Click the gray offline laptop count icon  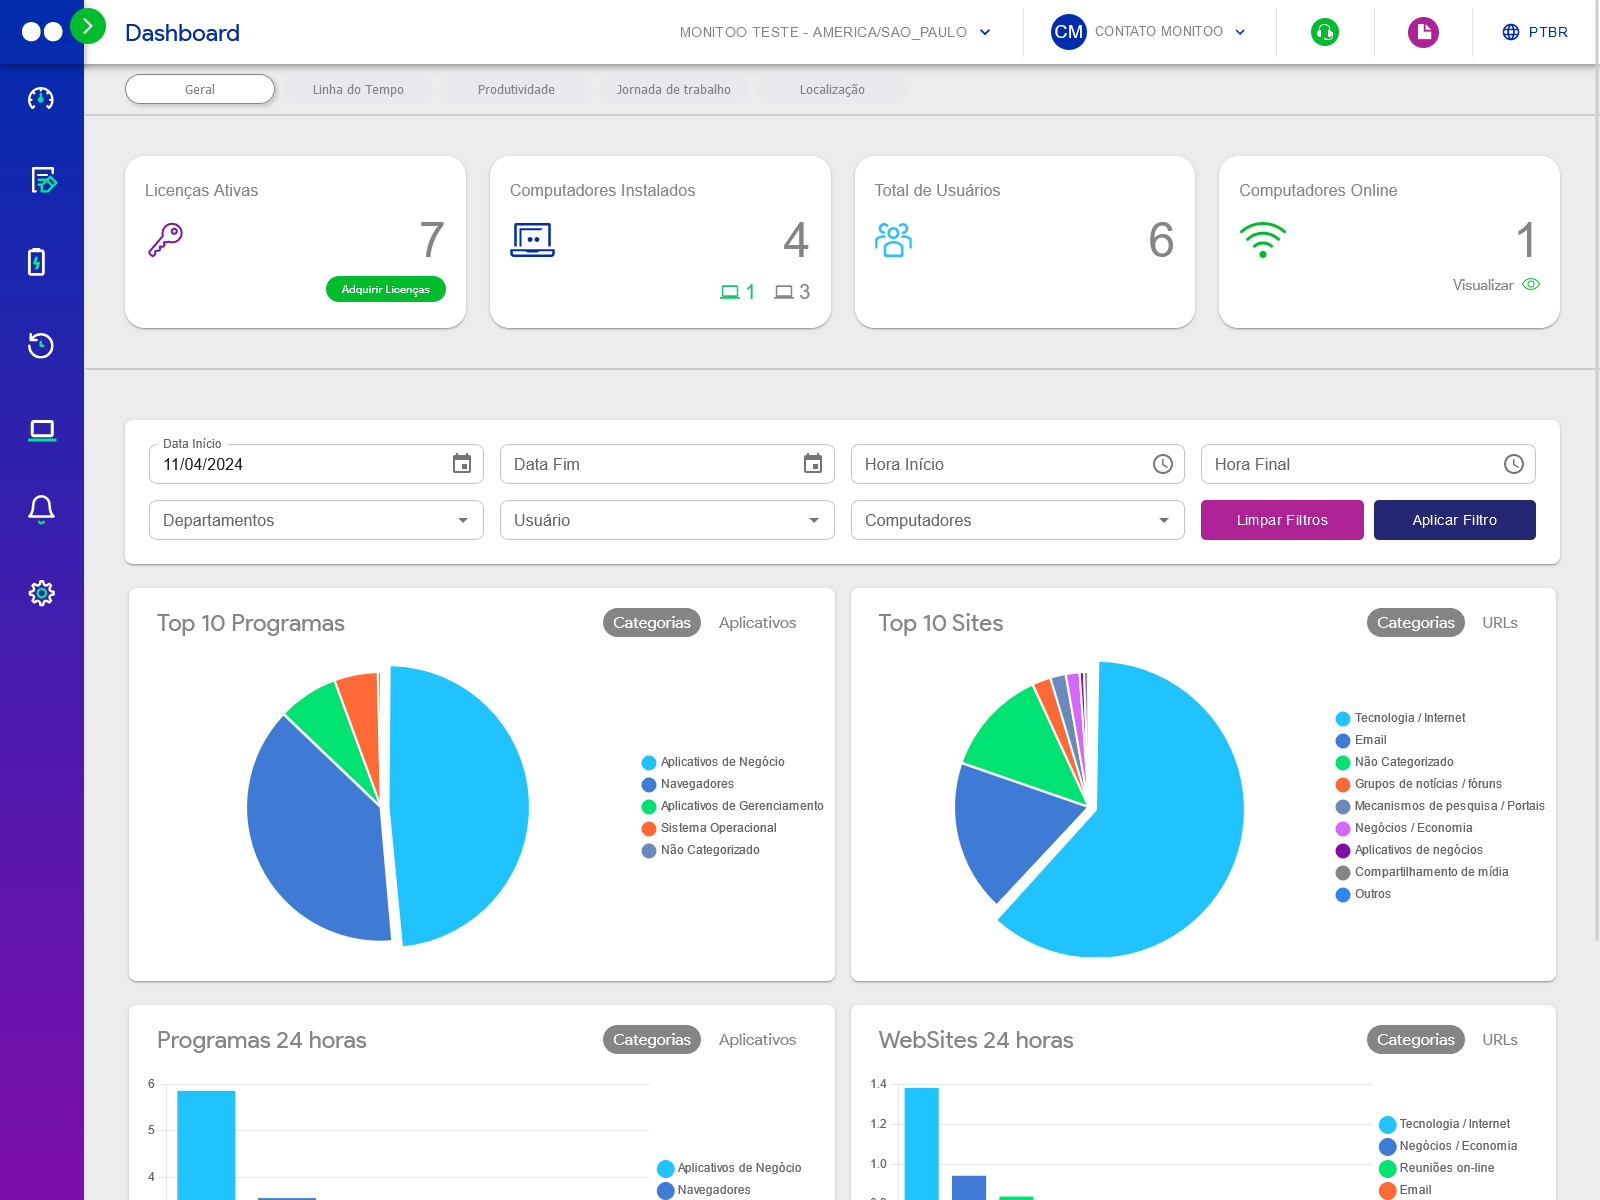pyautogui.click(x=784, y=292)
